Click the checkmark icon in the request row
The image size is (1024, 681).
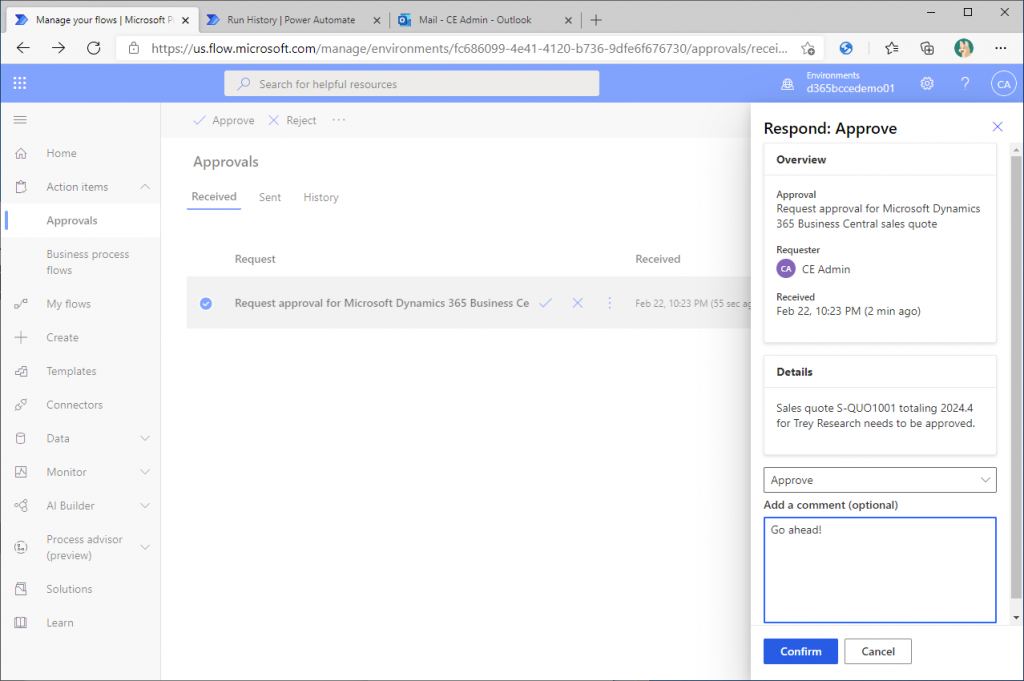click(545, 303)
